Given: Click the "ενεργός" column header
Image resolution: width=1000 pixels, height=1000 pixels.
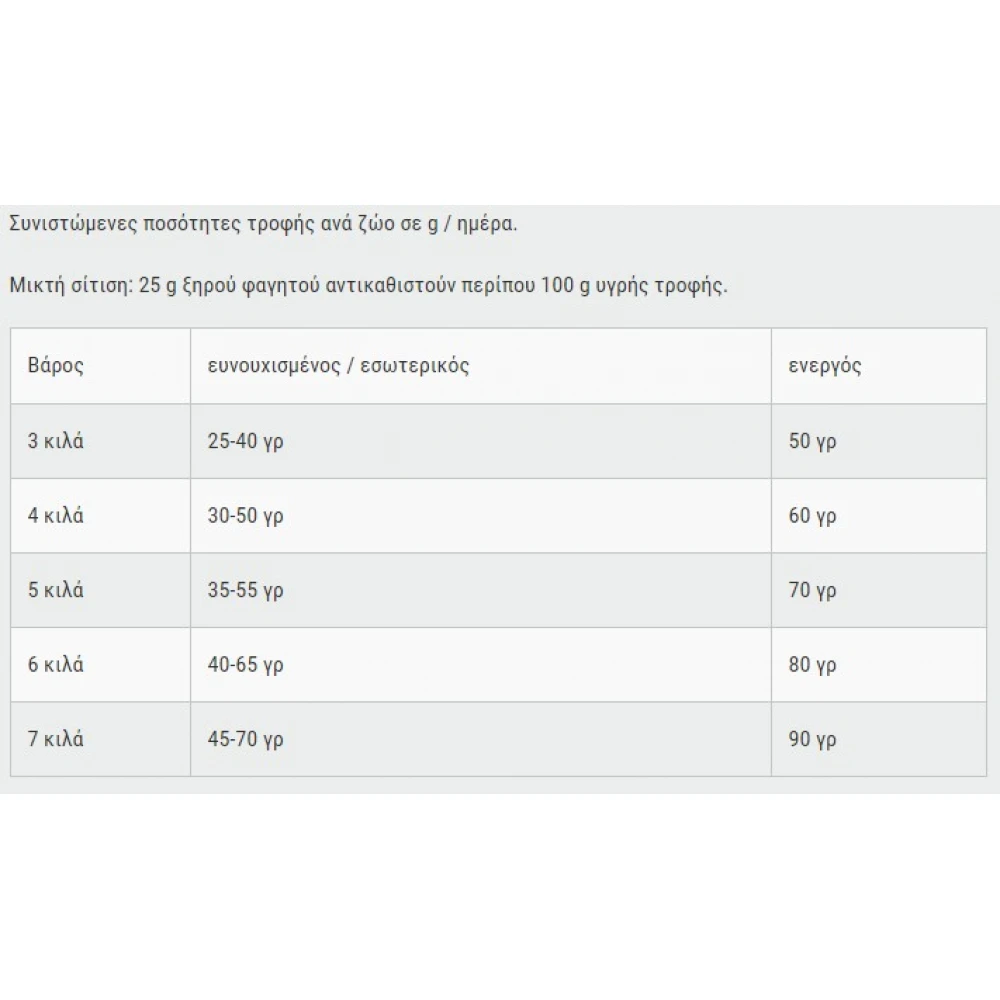Looking at the screenshot, I should [825, 365].
